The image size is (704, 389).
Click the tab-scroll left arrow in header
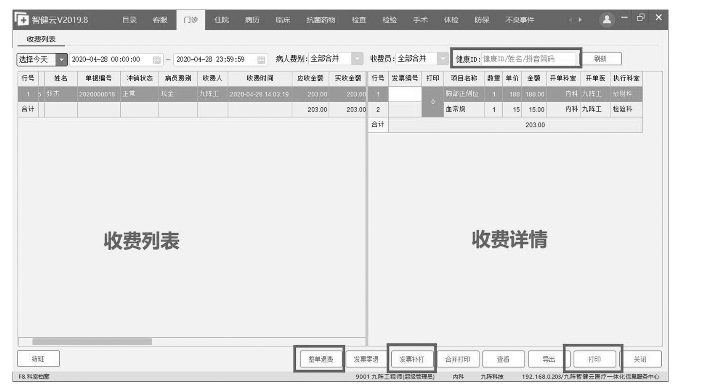pos(570,20)
